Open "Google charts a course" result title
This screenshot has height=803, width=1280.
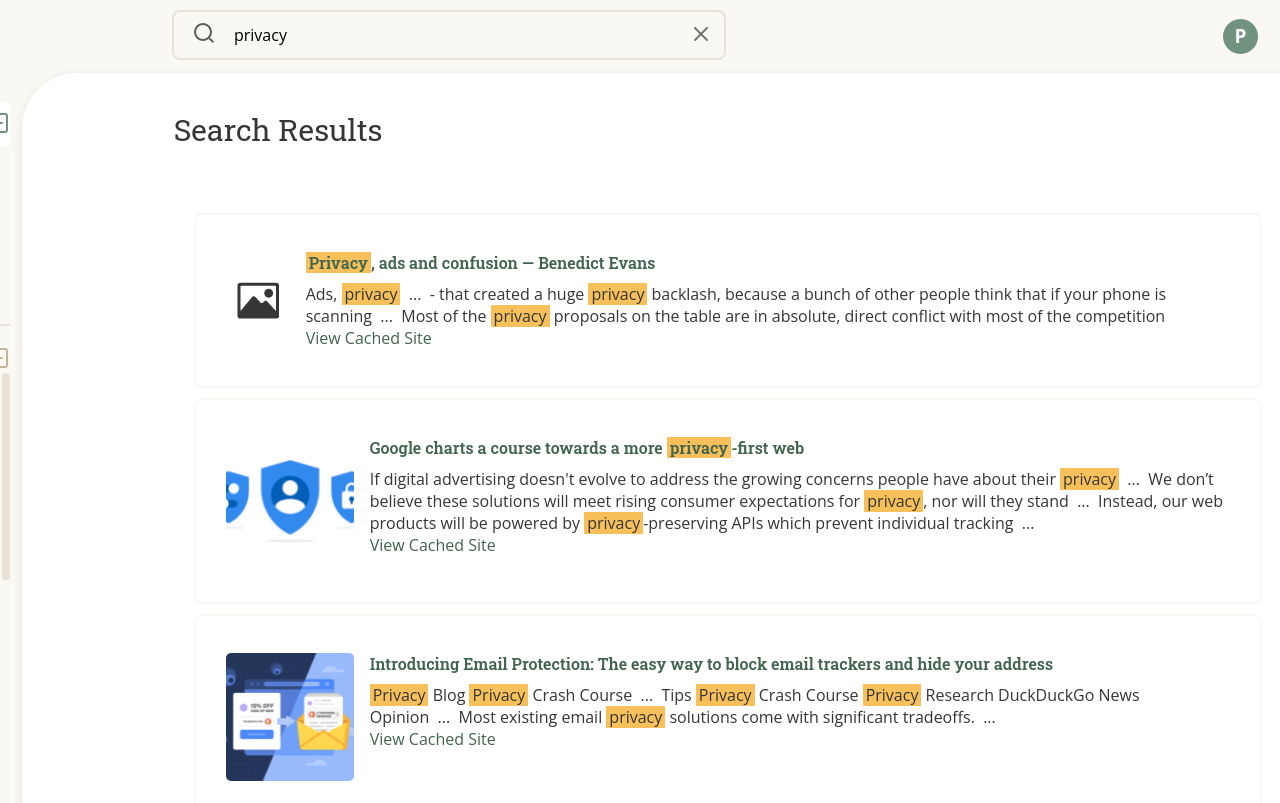coord(587,448)
